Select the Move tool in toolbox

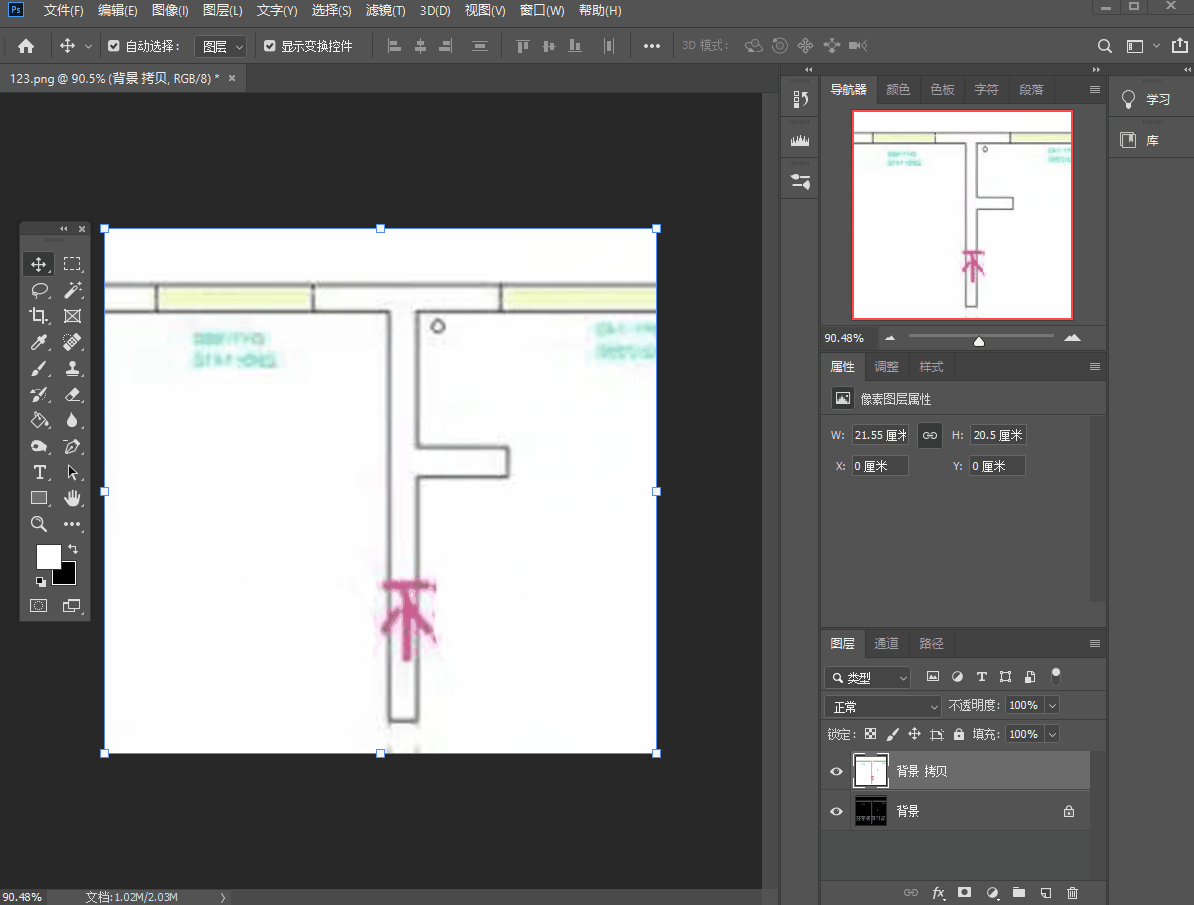click(x=38, y=264)
